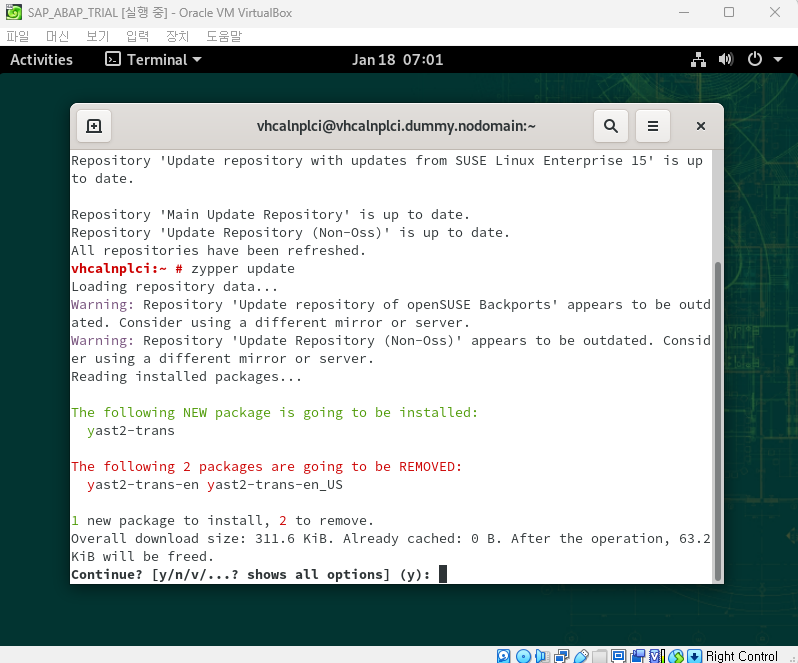The height and width of the screenshot is (663, 798).
Task: Click the Right Control host key label
Action: click(x=742, y=656)
